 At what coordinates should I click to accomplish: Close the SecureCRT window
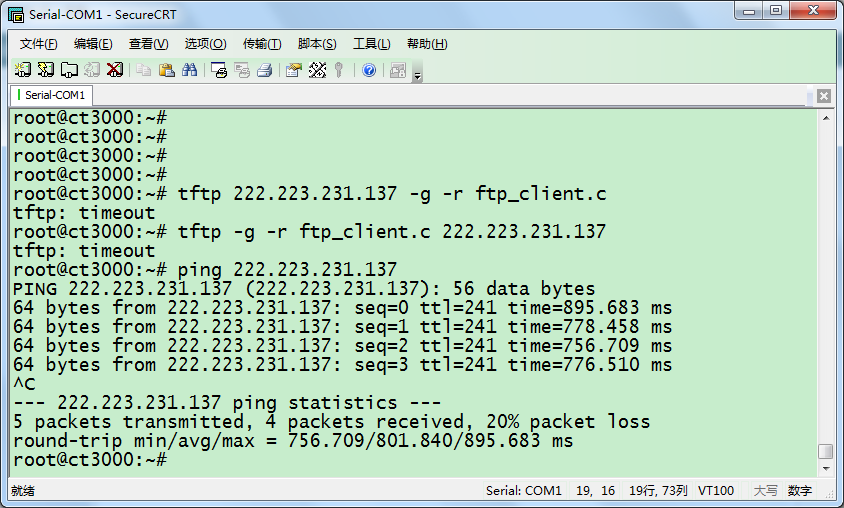(x=813, y=11)
